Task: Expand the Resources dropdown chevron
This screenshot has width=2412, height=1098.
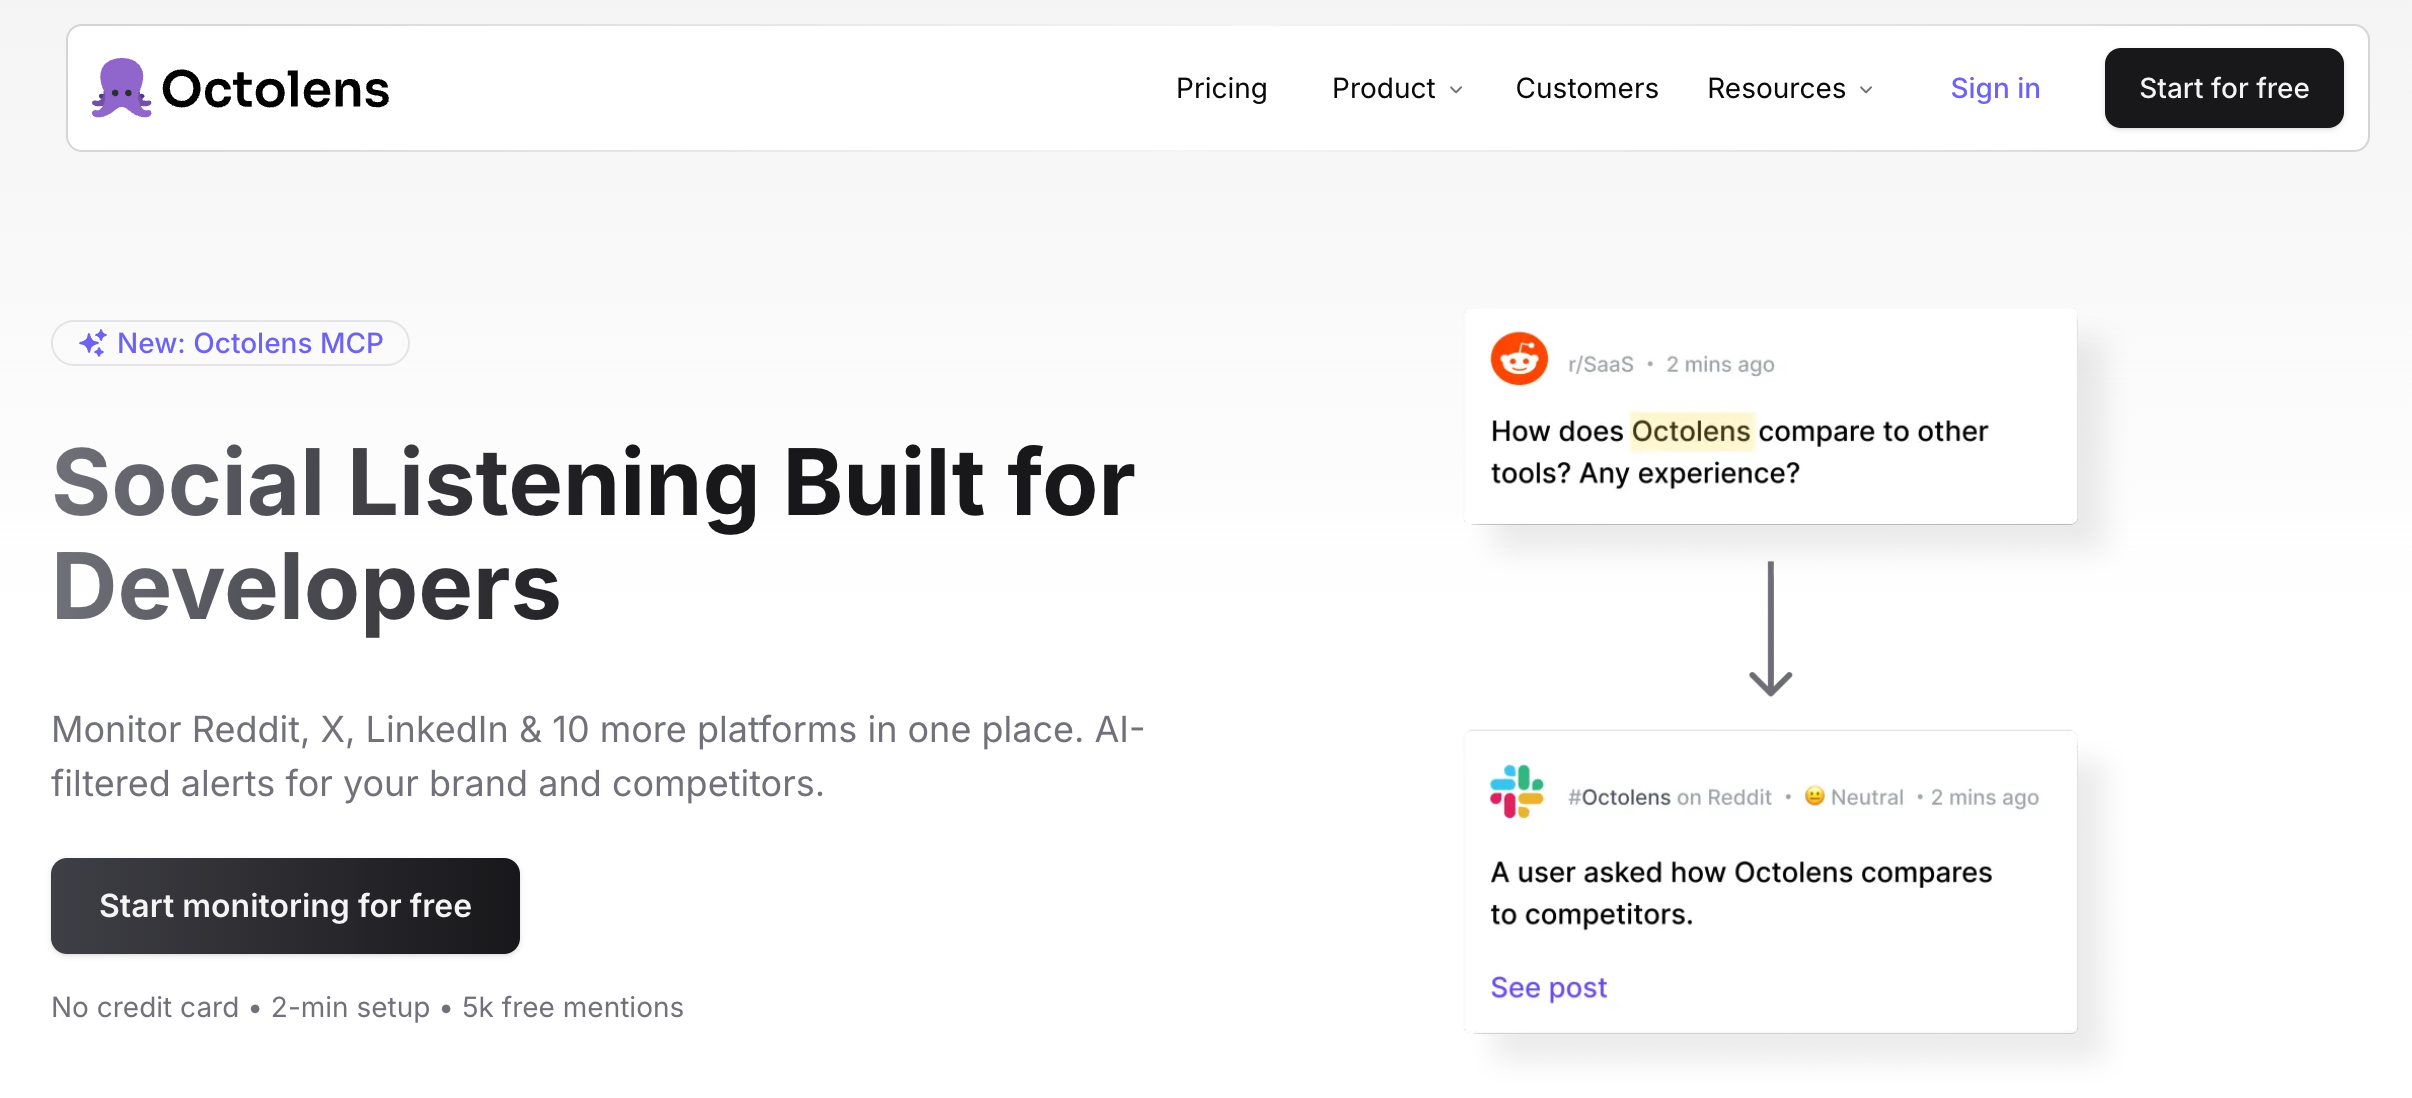Action: (x=1866, y=90)
